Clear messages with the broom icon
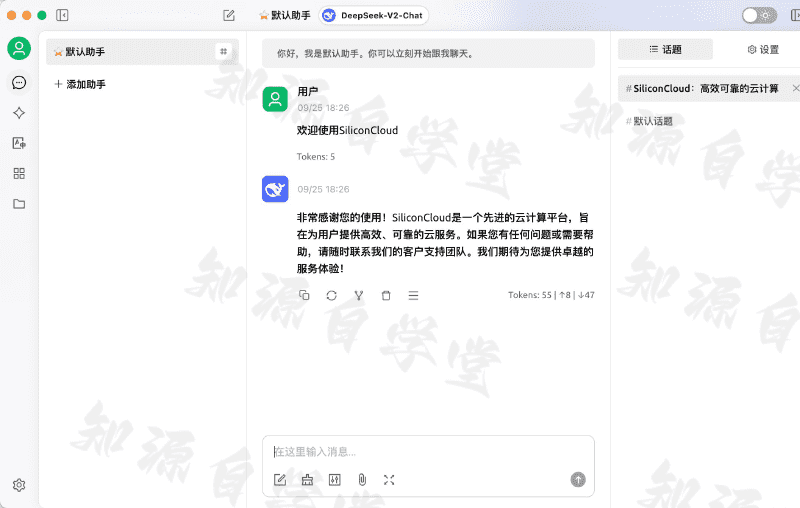Viewport: 800px width, 508px height. [307, 479]
